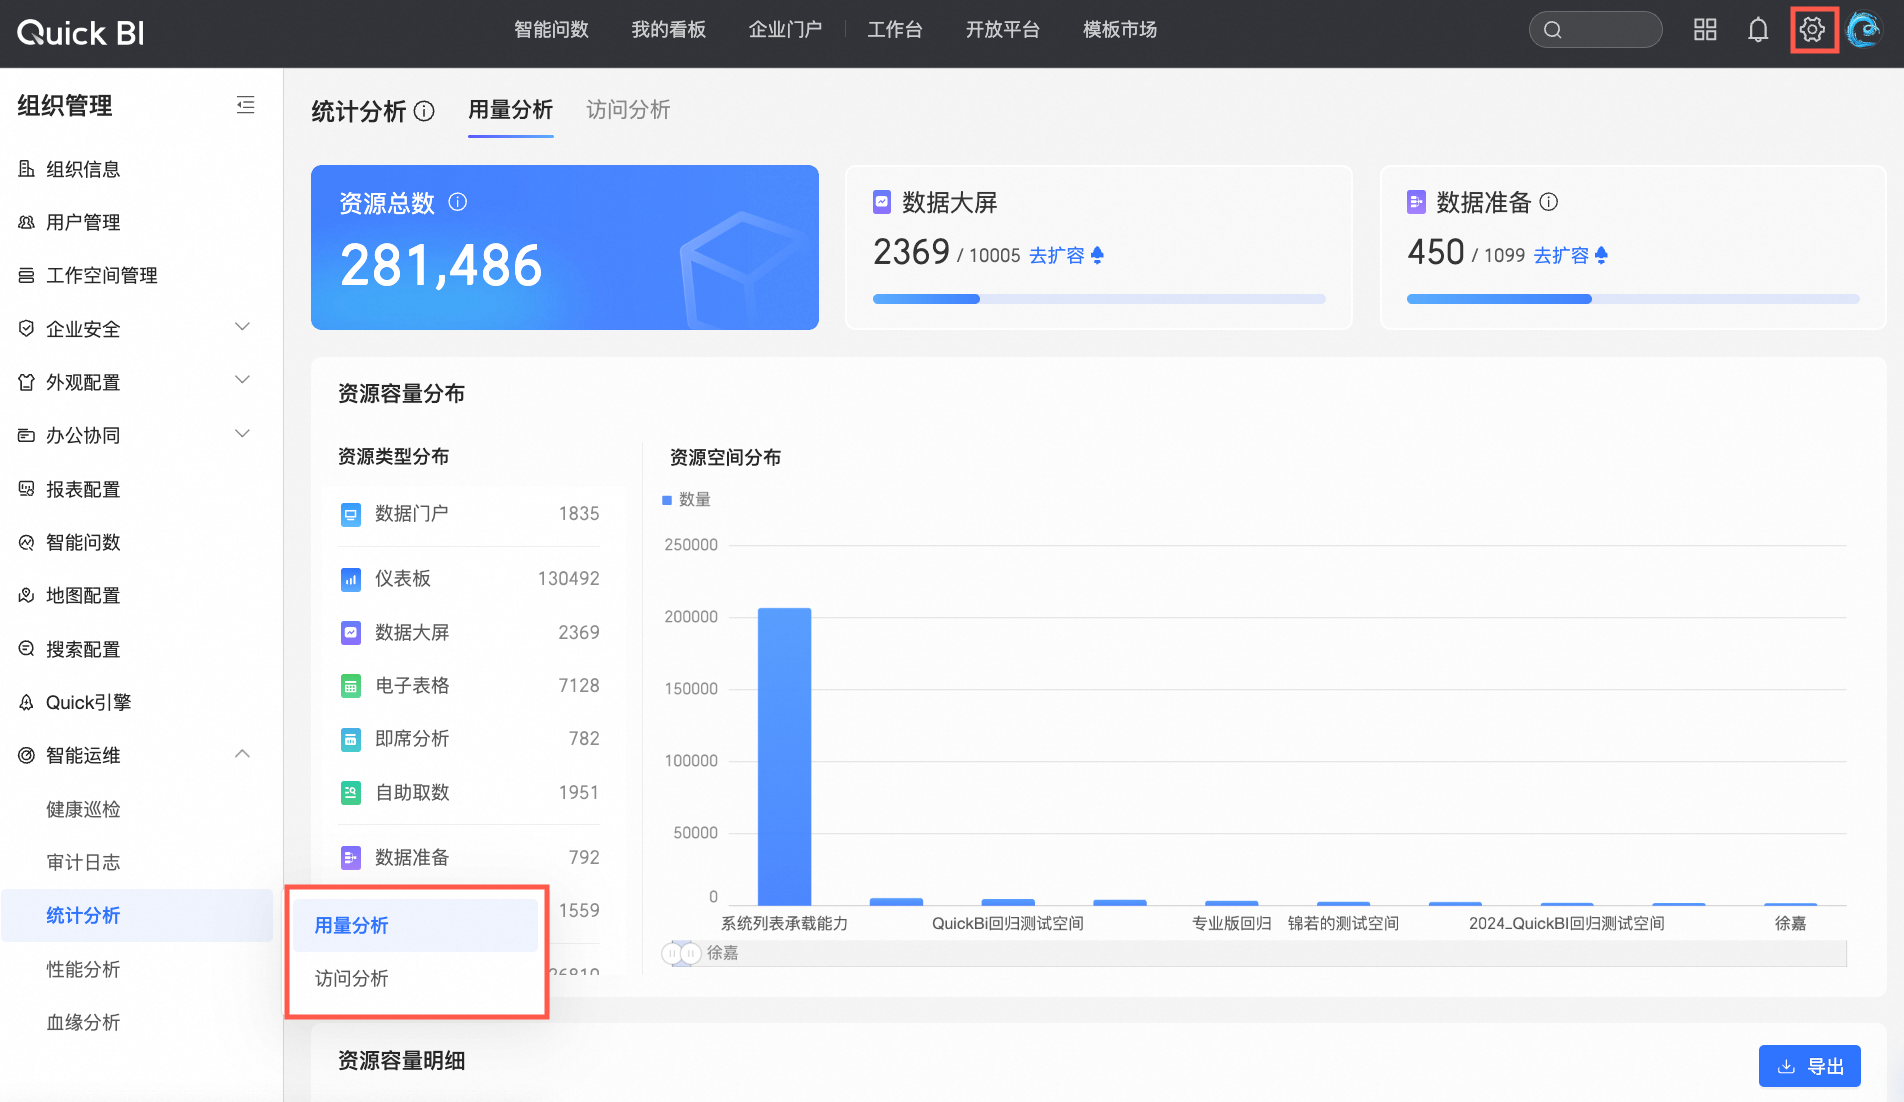
Task: Click the 组织信息 sidebar icon
Action: (x=27, y=169)
